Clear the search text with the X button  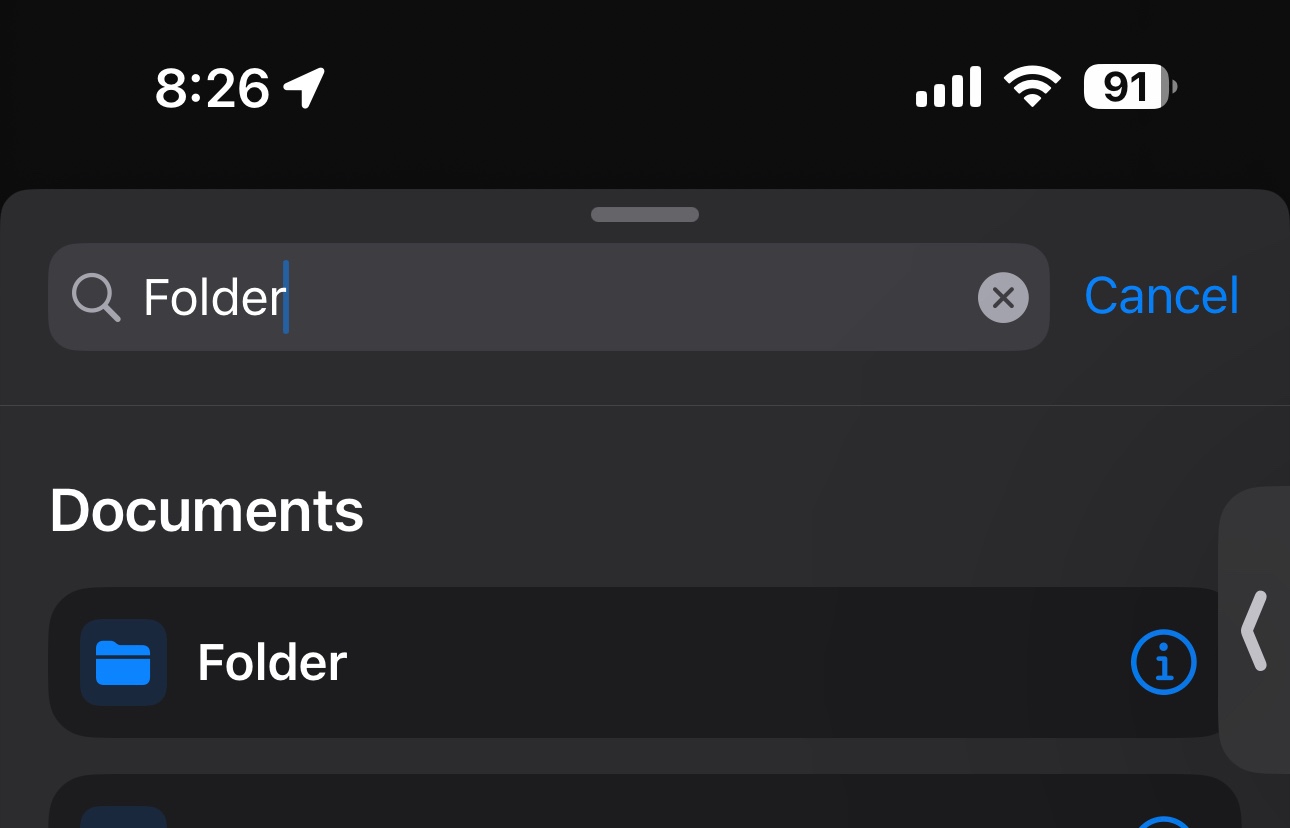point(1003,297)
